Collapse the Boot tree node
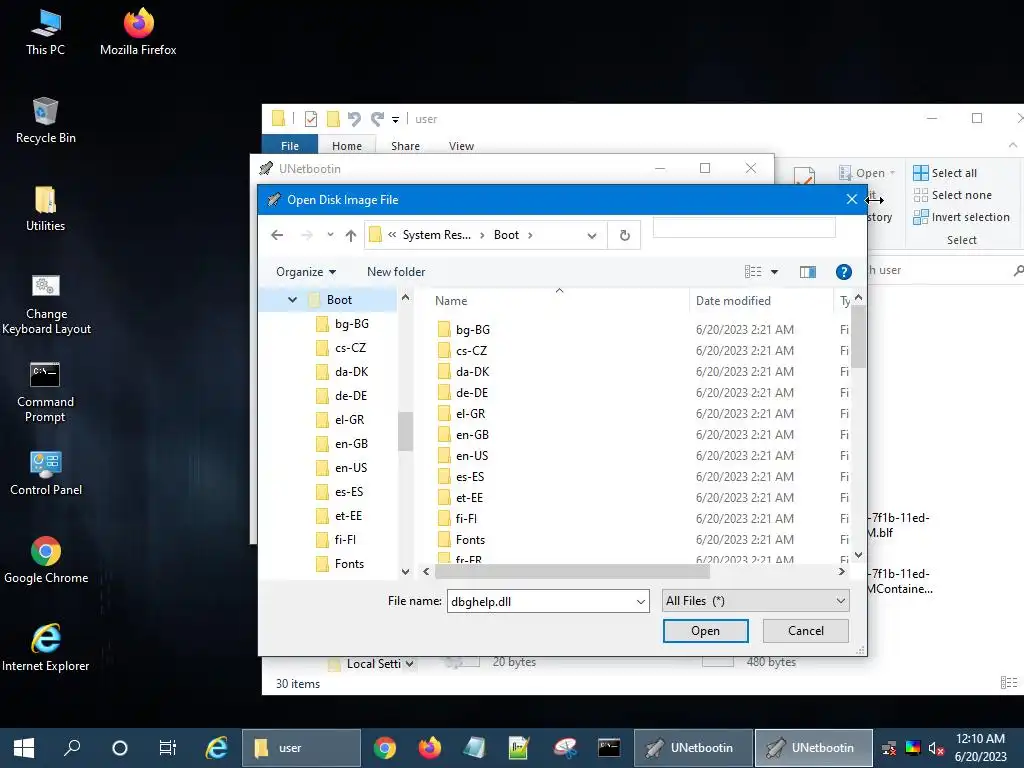The height and width of the screenshot is (768, 1024). click(292, 300)
